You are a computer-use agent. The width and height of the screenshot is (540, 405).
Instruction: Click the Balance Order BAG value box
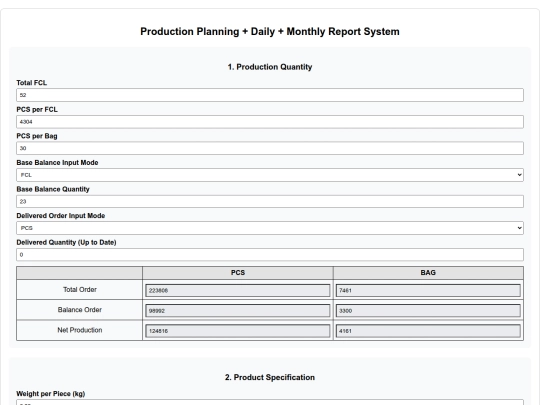(428, 311)
